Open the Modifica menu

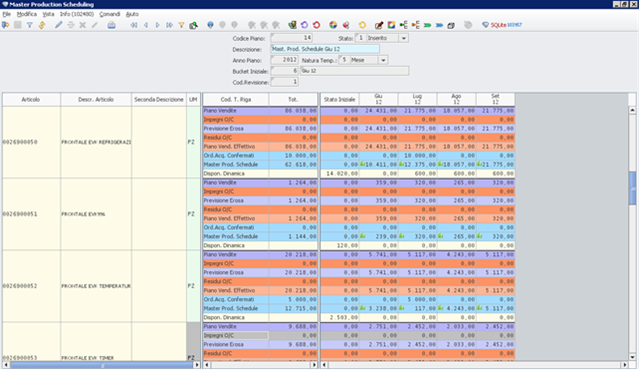pos(27,14)
